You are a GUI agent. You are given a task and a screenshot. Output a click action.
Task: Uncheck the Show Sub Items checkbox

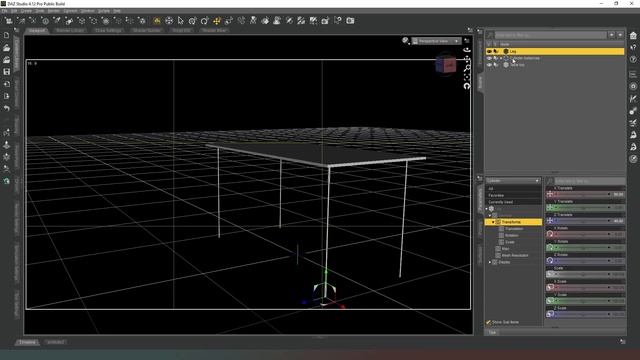tap(488, 322)
